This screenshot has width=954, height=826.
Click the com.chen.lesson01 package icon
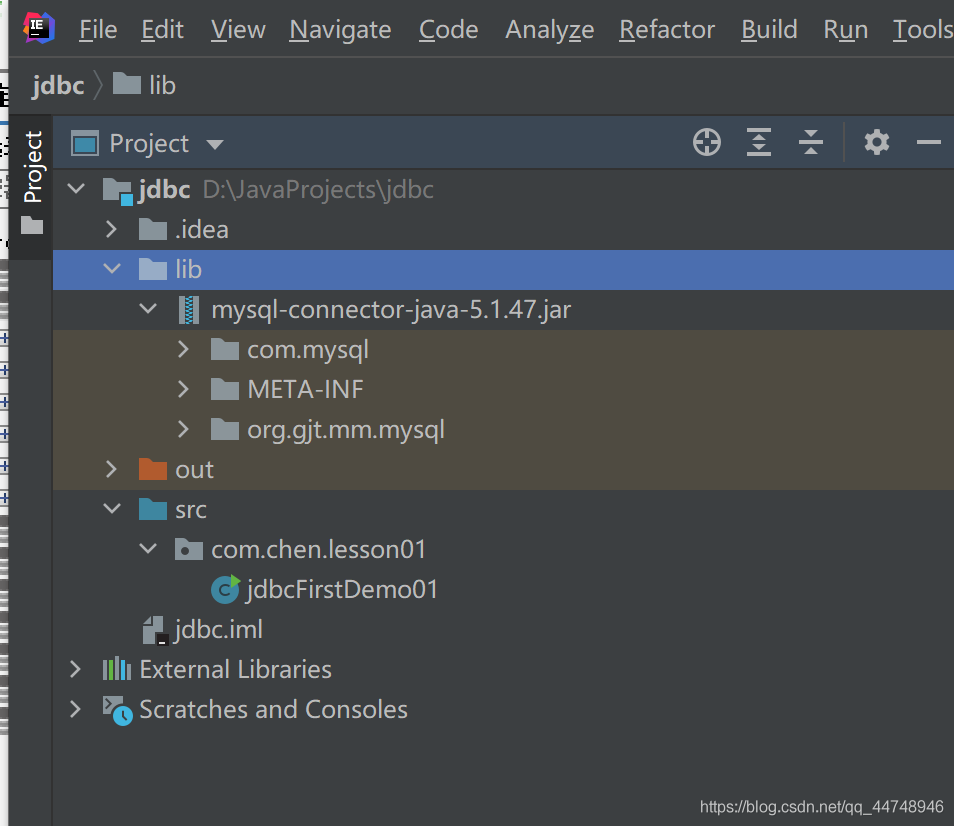click(189, 549)
